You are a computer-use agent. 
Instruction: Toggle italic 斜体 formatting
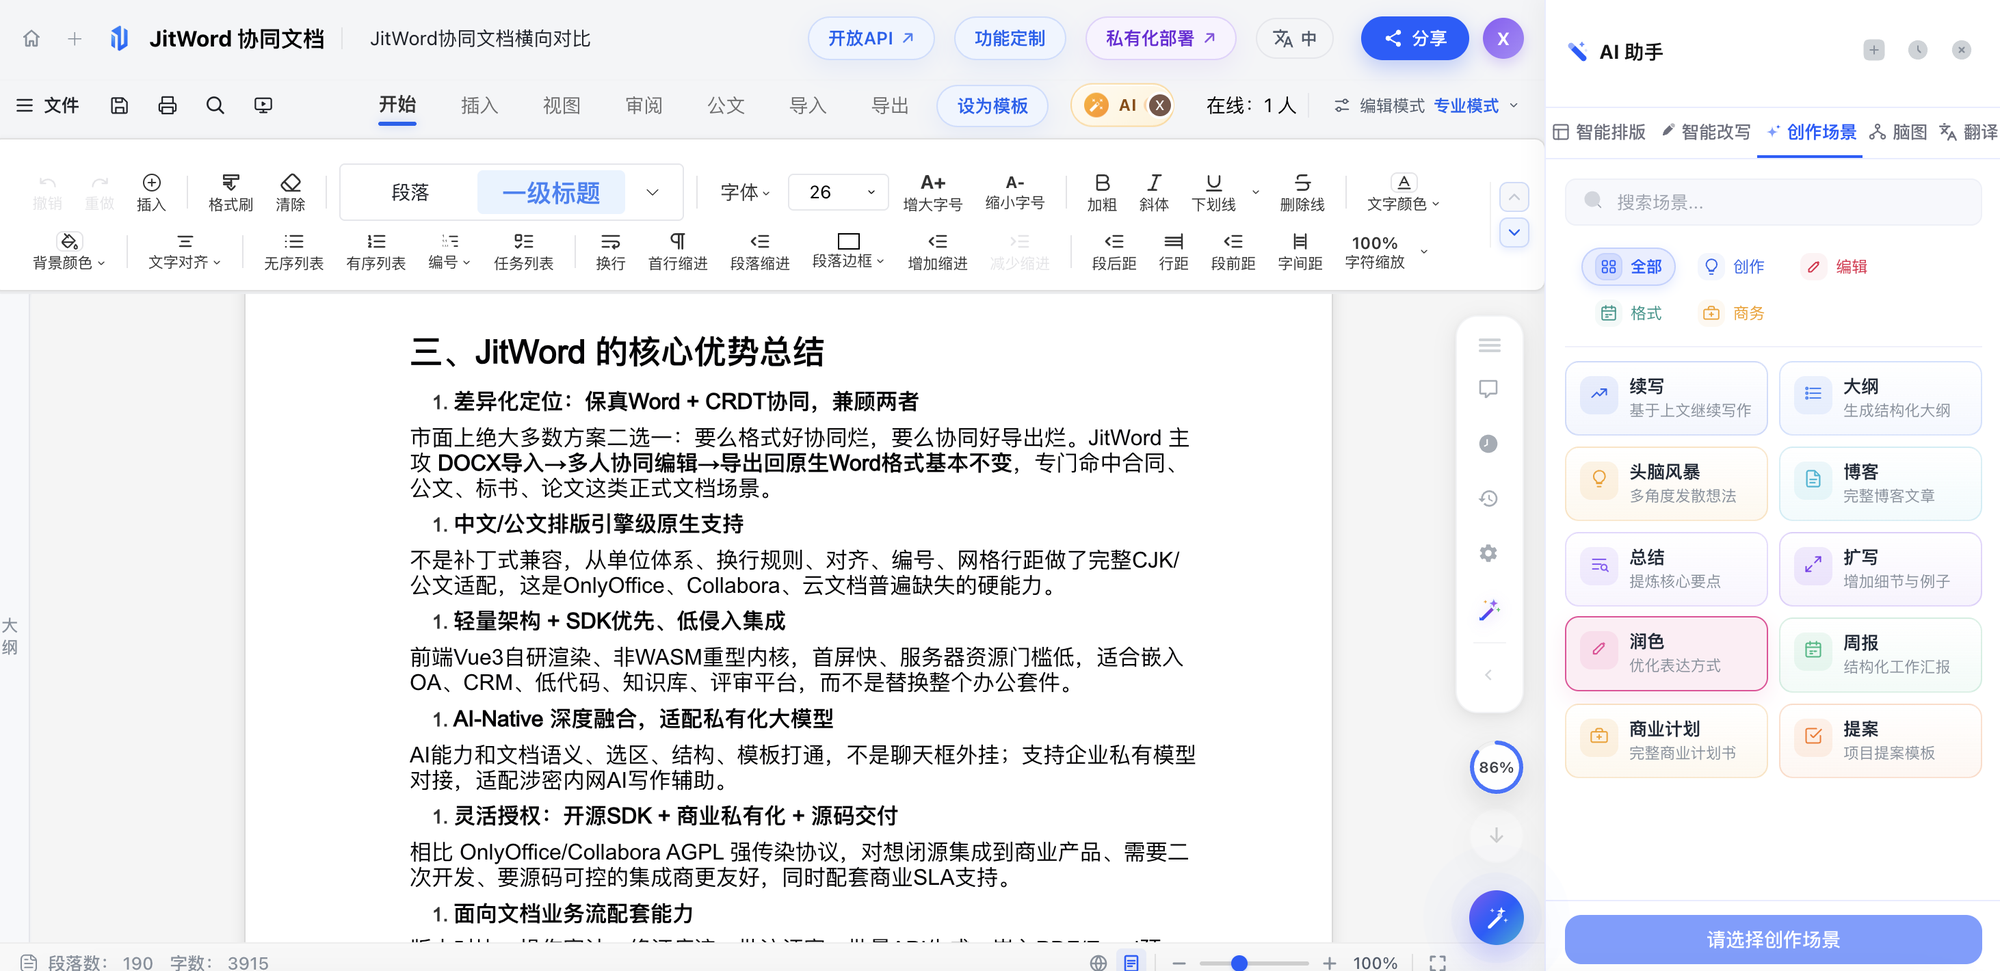click(1153, 192)
